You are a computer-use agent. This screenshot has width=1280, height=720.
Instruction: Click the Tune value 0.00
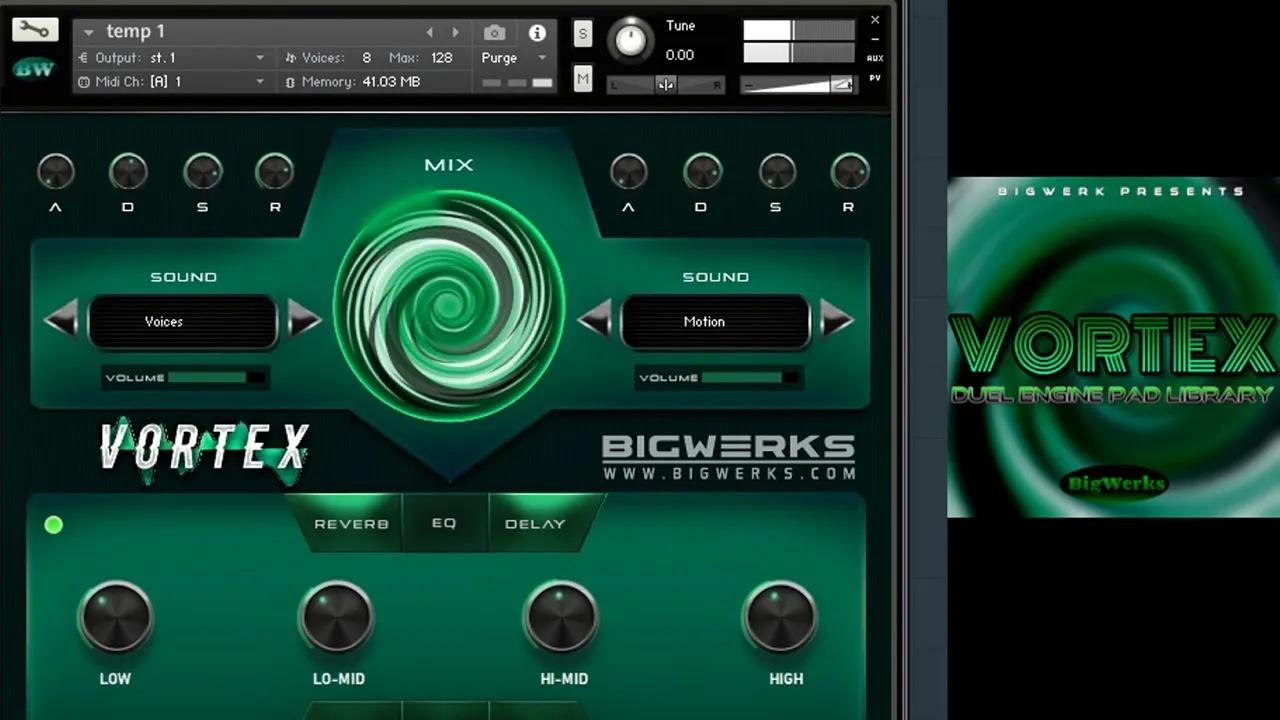[680, 55]
